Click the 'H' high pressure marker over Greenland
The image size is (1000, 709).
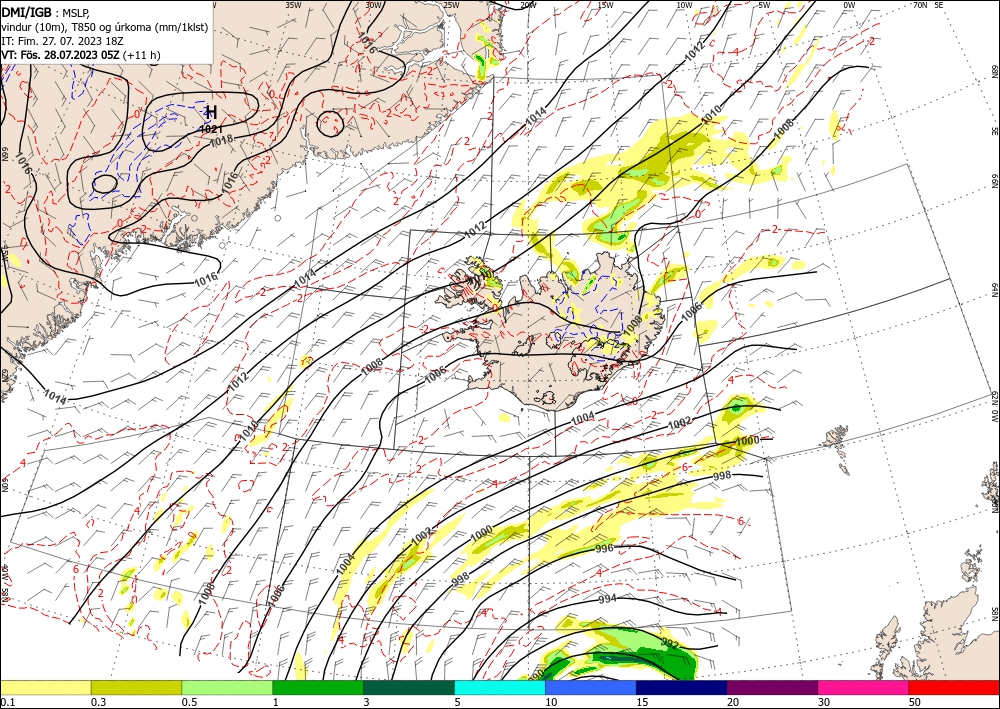click(x=212, y=113)
